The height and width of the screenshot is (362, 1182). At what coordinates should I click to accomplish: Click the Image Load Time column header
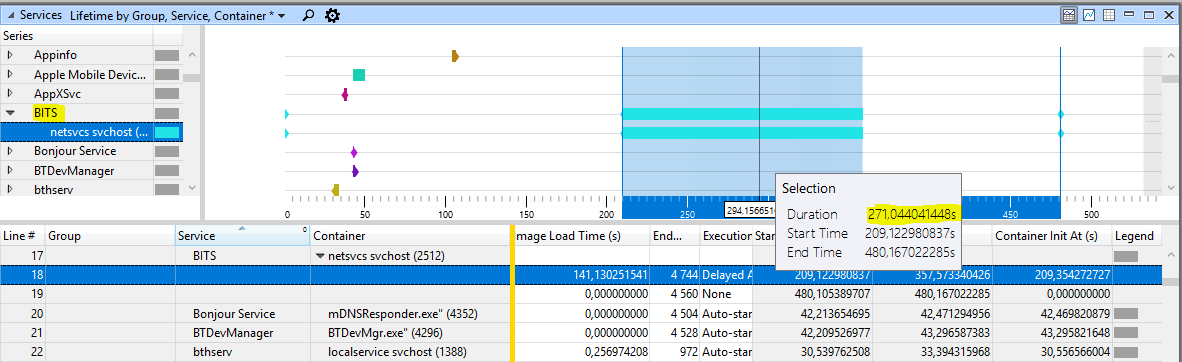[580, 236]
